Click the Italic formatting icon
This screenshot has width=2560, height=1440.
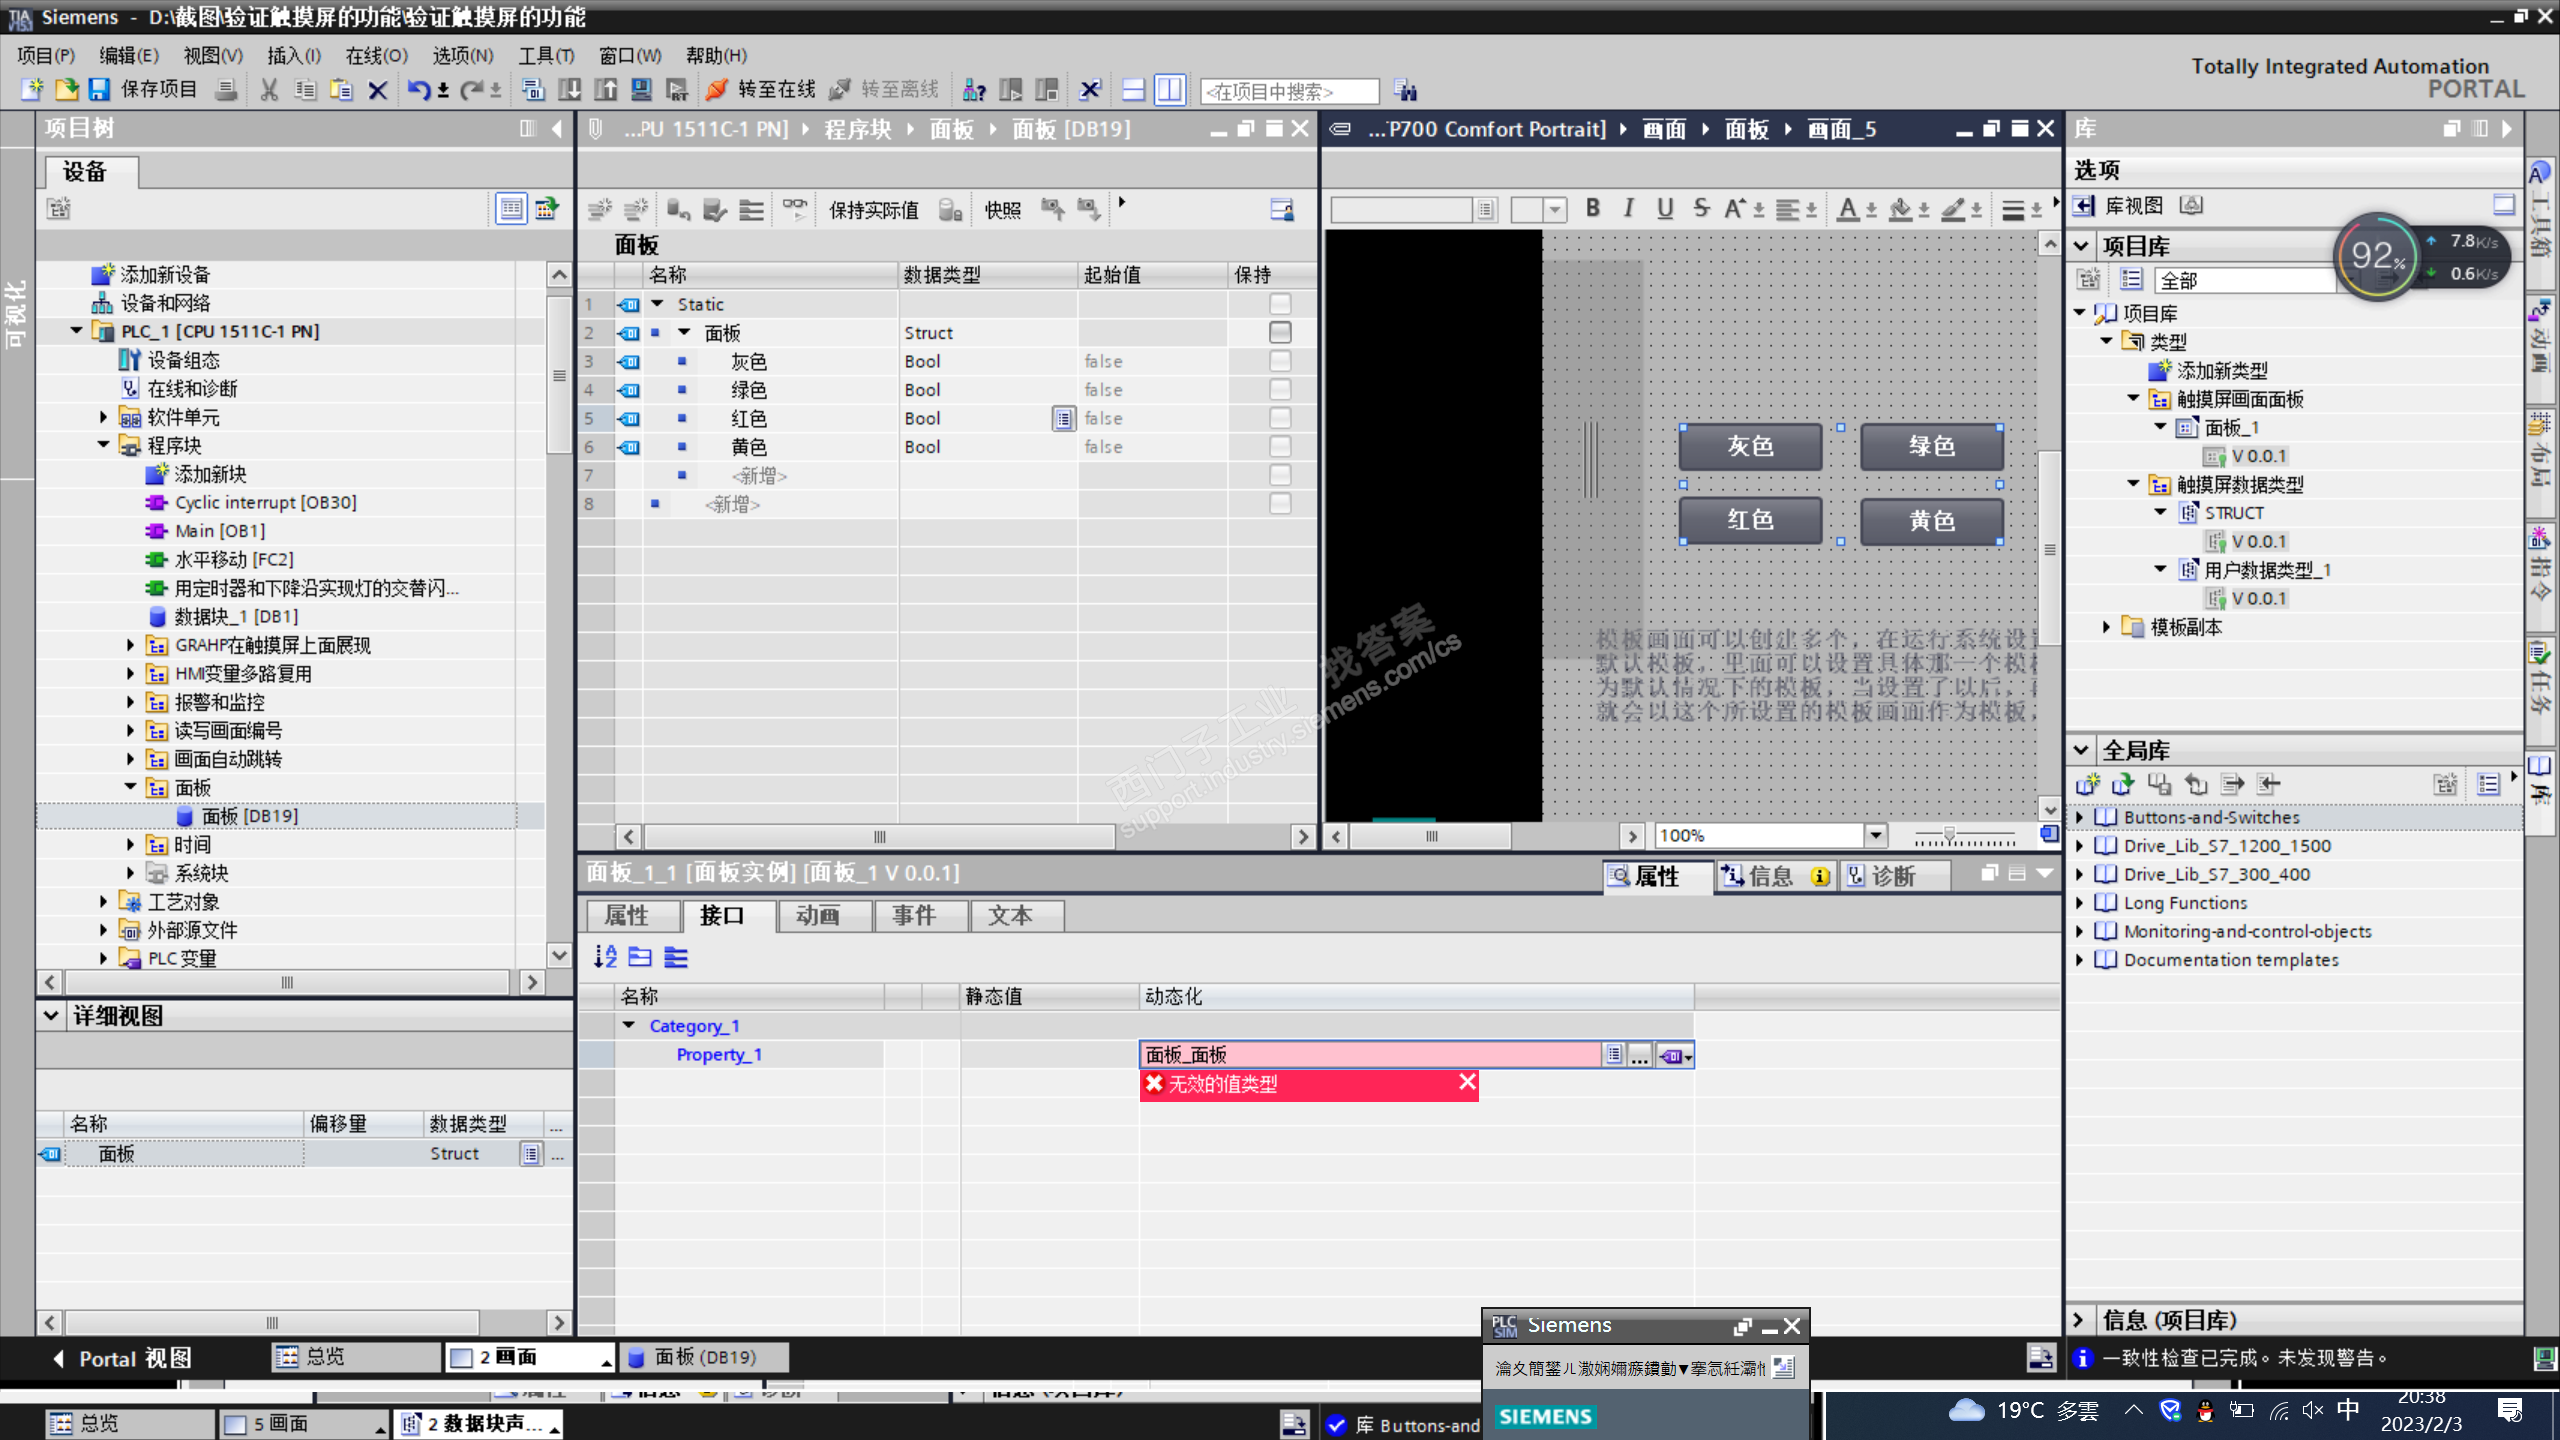click(1629, 208)
